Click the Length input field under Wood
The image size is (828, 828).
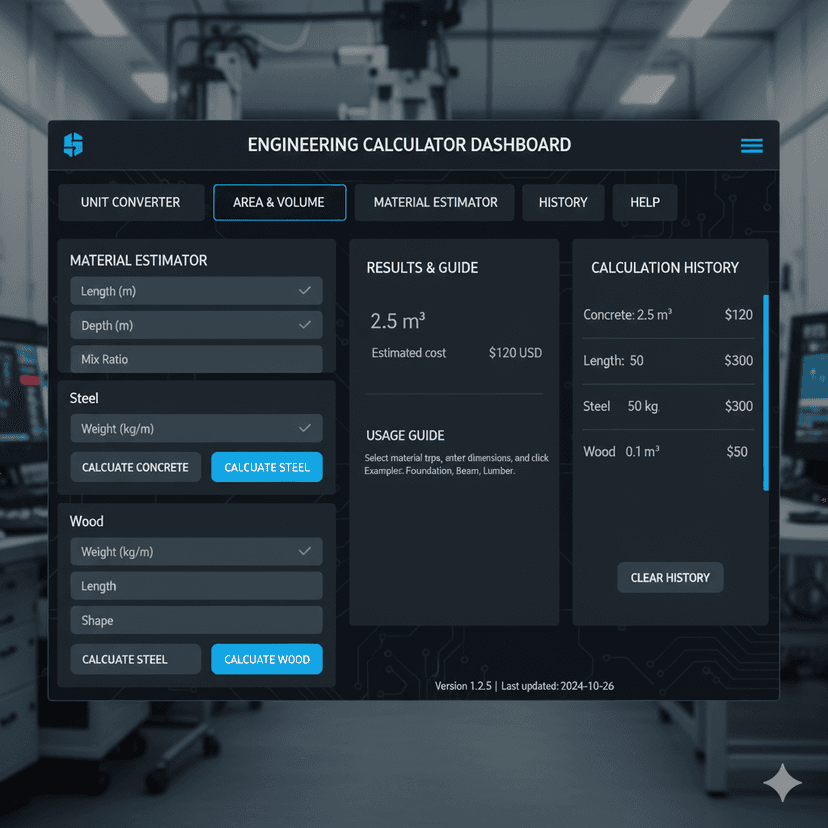click(x=196, y=585)
